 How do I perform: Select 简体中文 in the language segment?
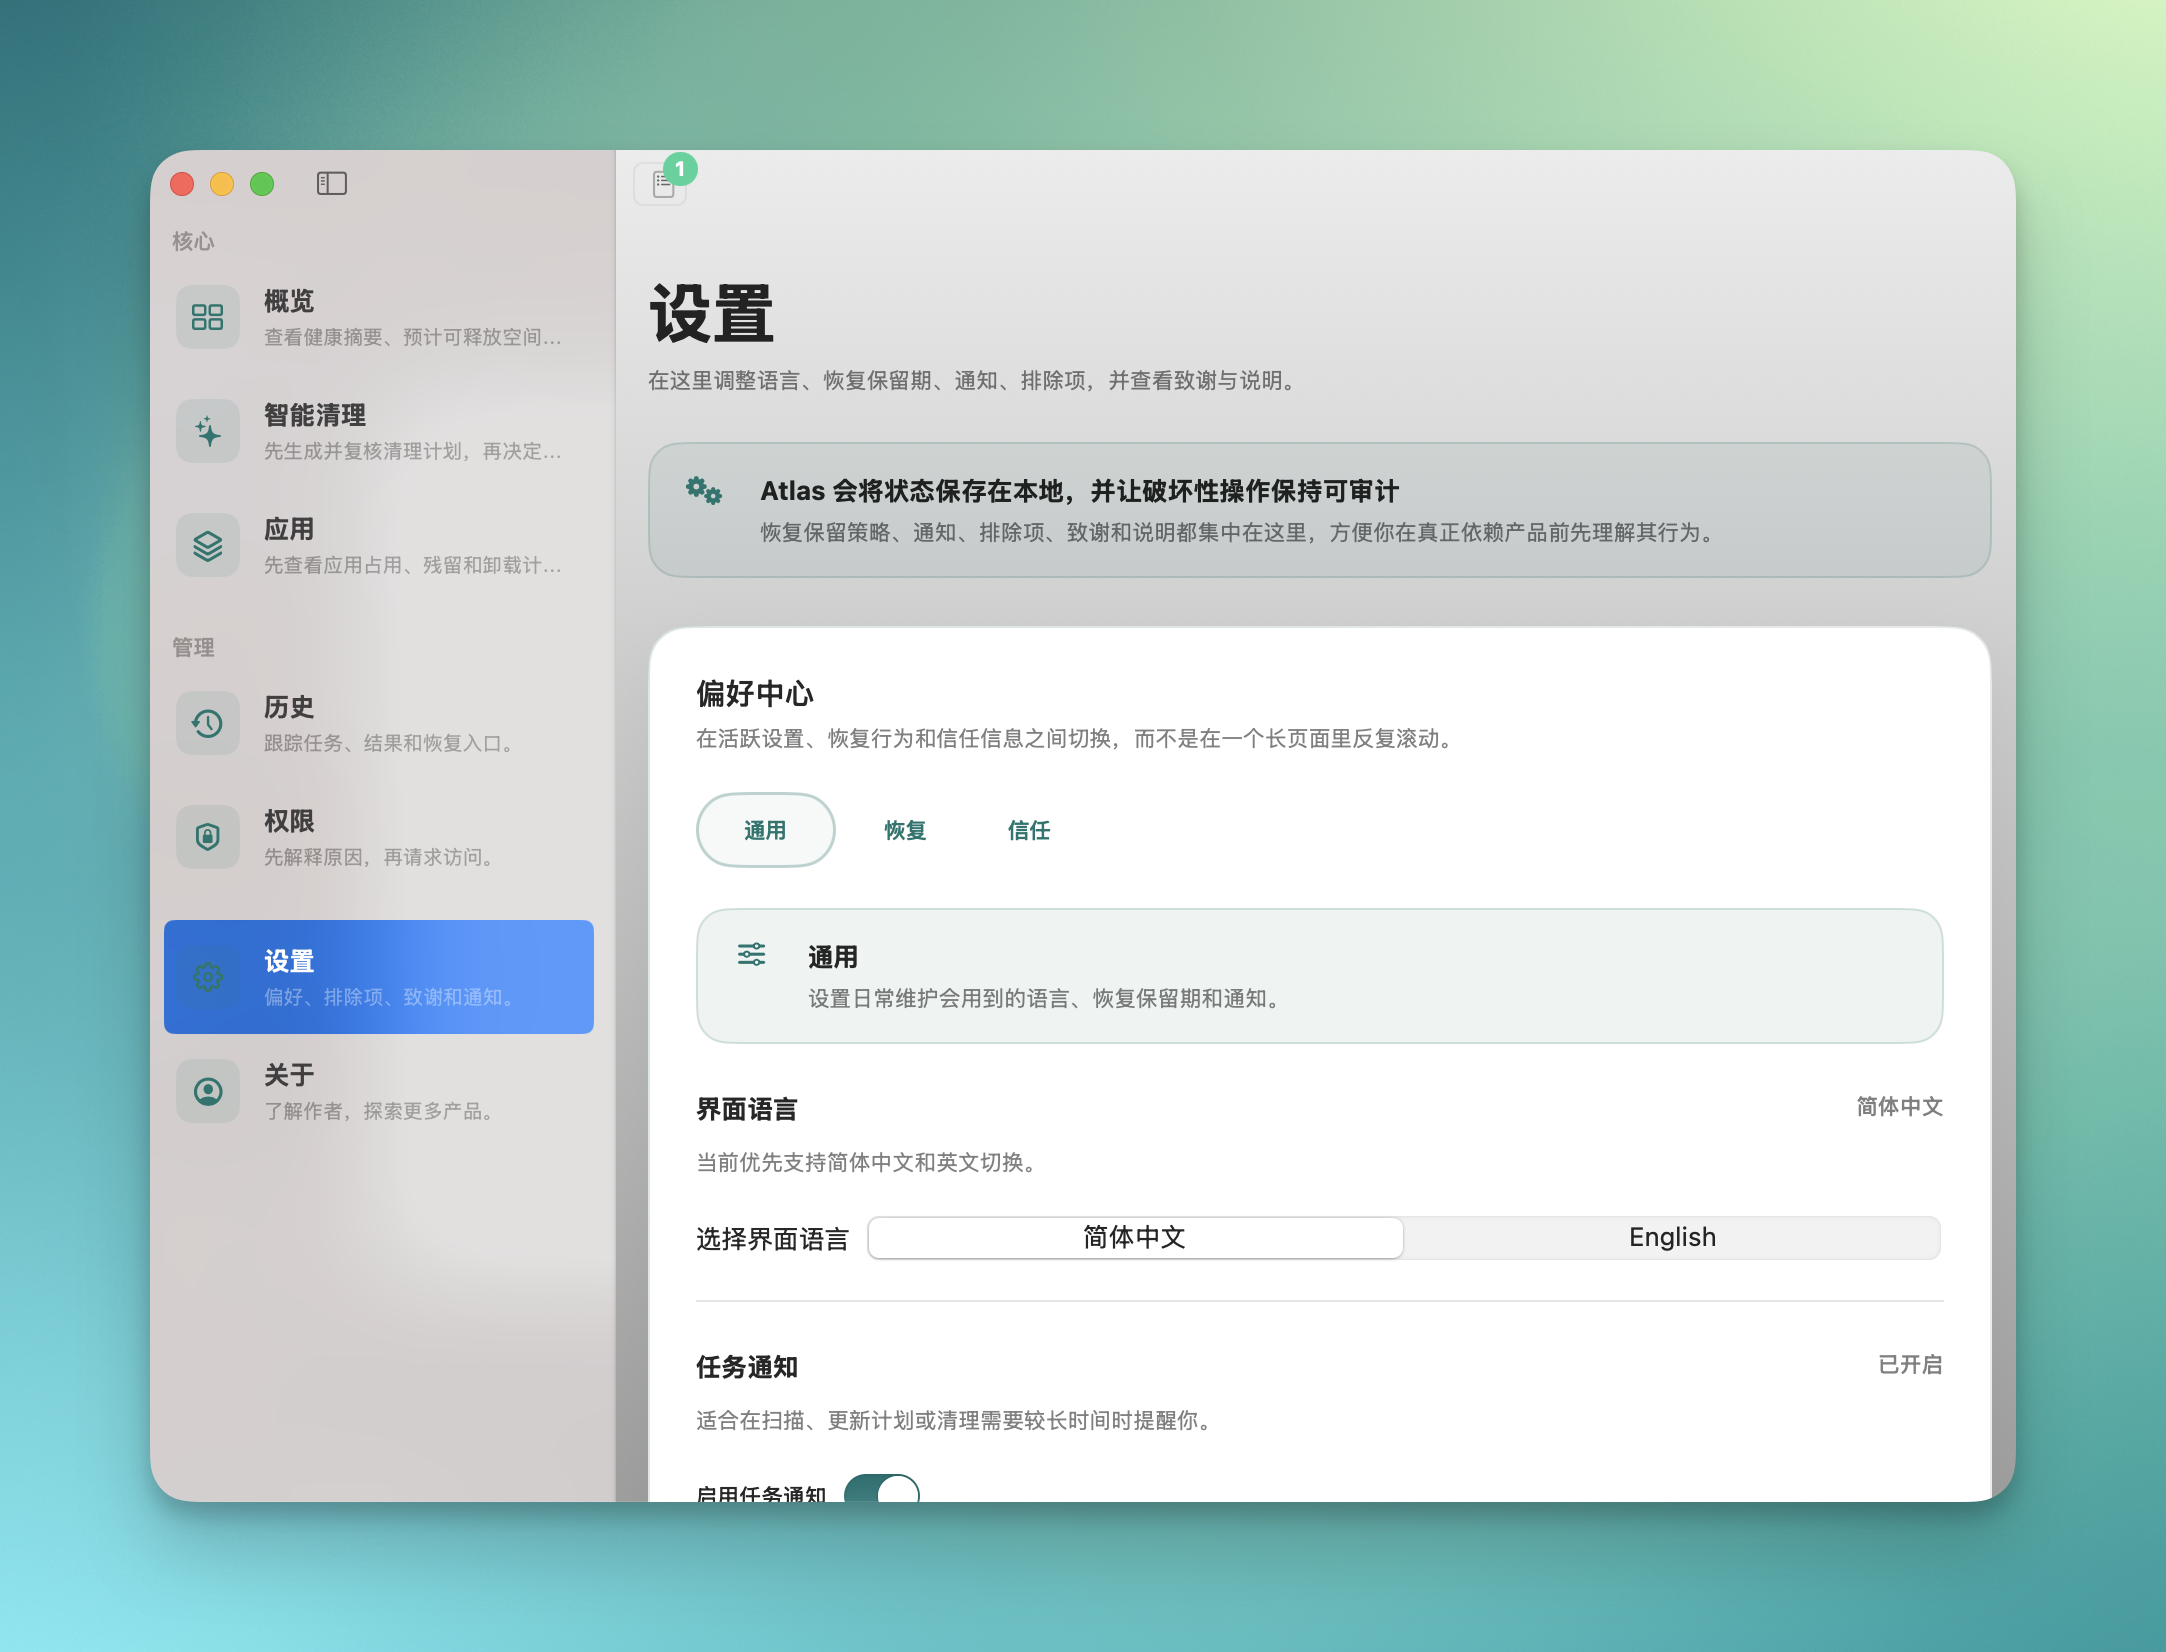coord(1135,1237)
